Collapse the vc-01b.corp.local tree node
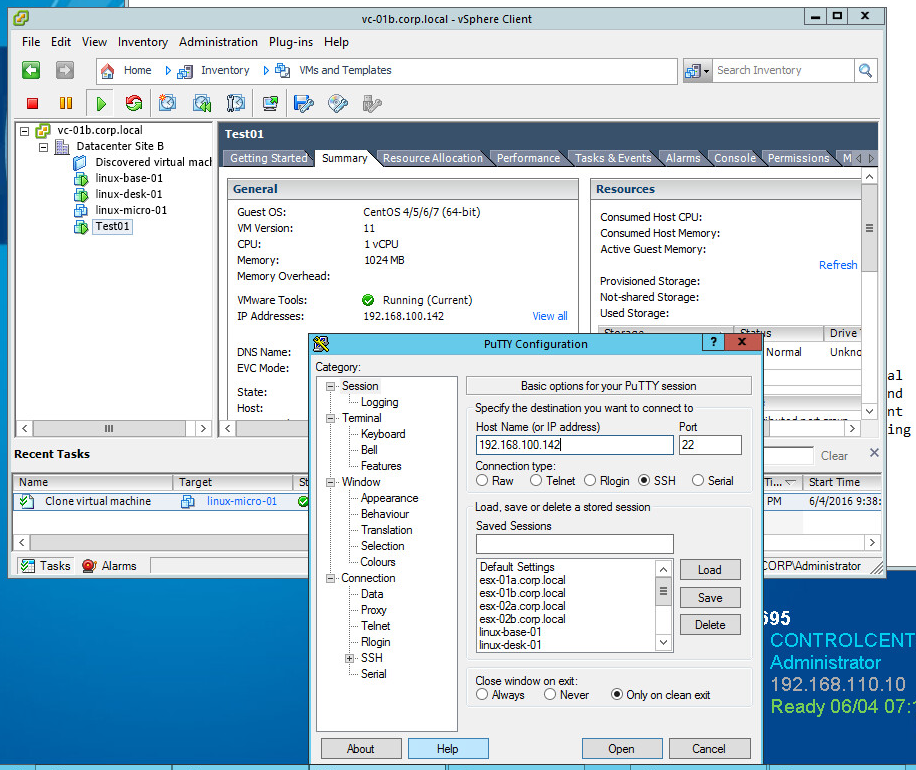This screenshot has height=770, width=916. [25, 131]
